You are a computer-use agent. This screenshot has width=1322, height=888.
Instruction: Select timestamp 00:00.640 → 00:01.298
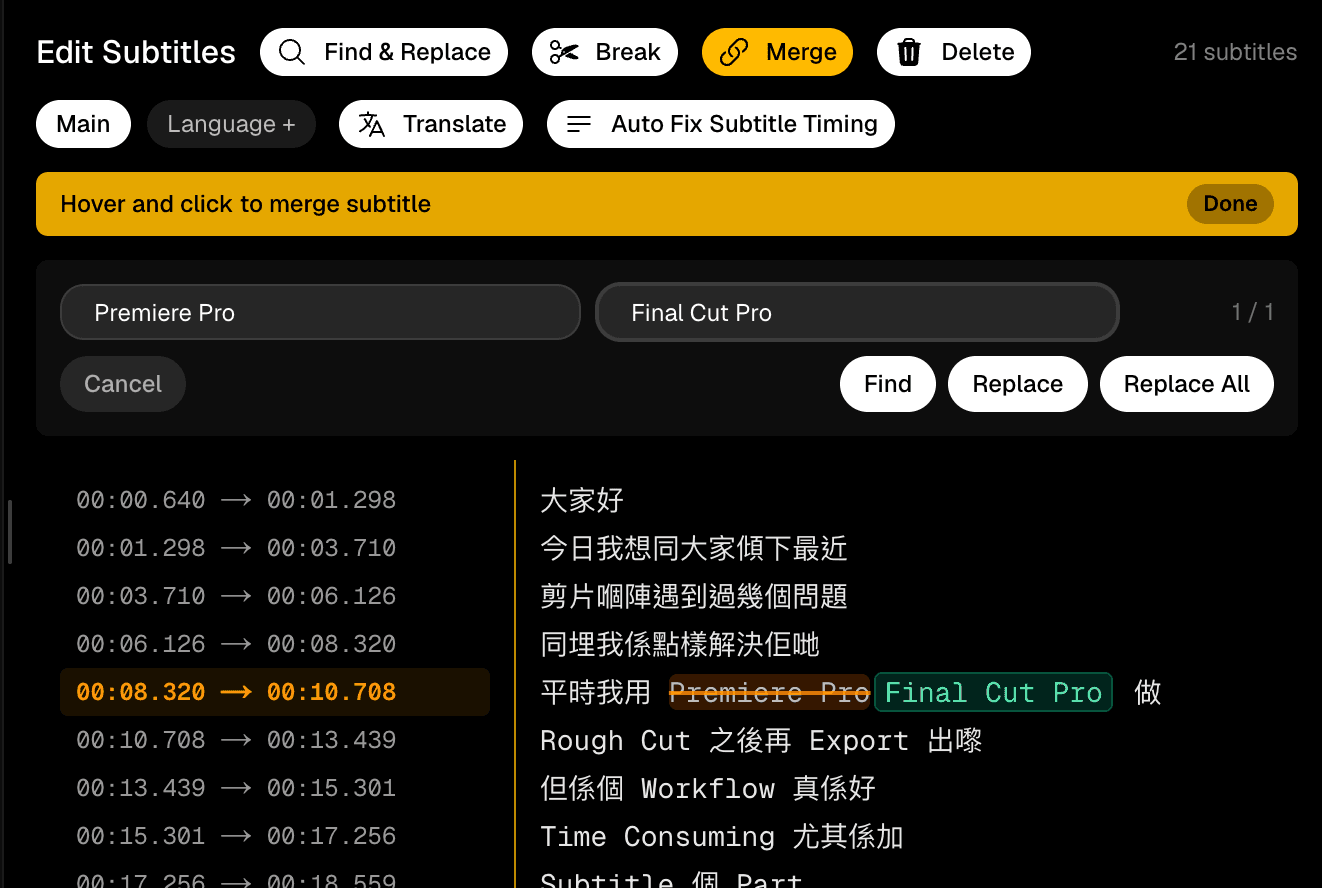[236, 500]
